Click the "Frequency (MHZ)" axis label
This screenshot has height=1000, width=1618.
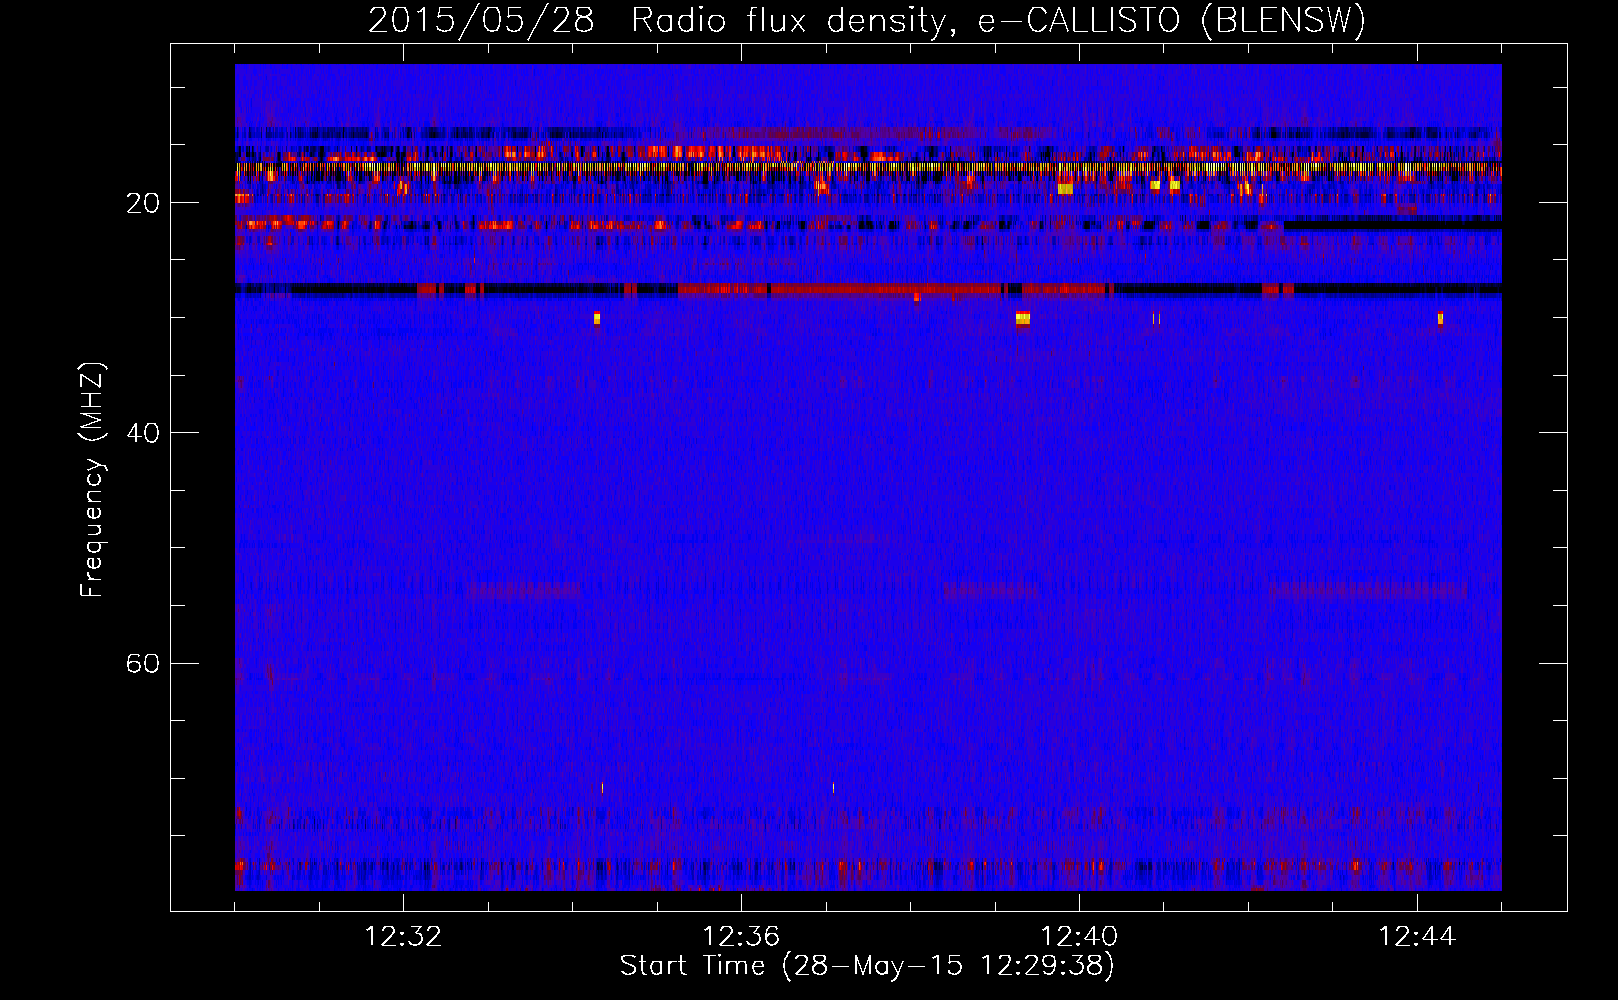(91, 480)
